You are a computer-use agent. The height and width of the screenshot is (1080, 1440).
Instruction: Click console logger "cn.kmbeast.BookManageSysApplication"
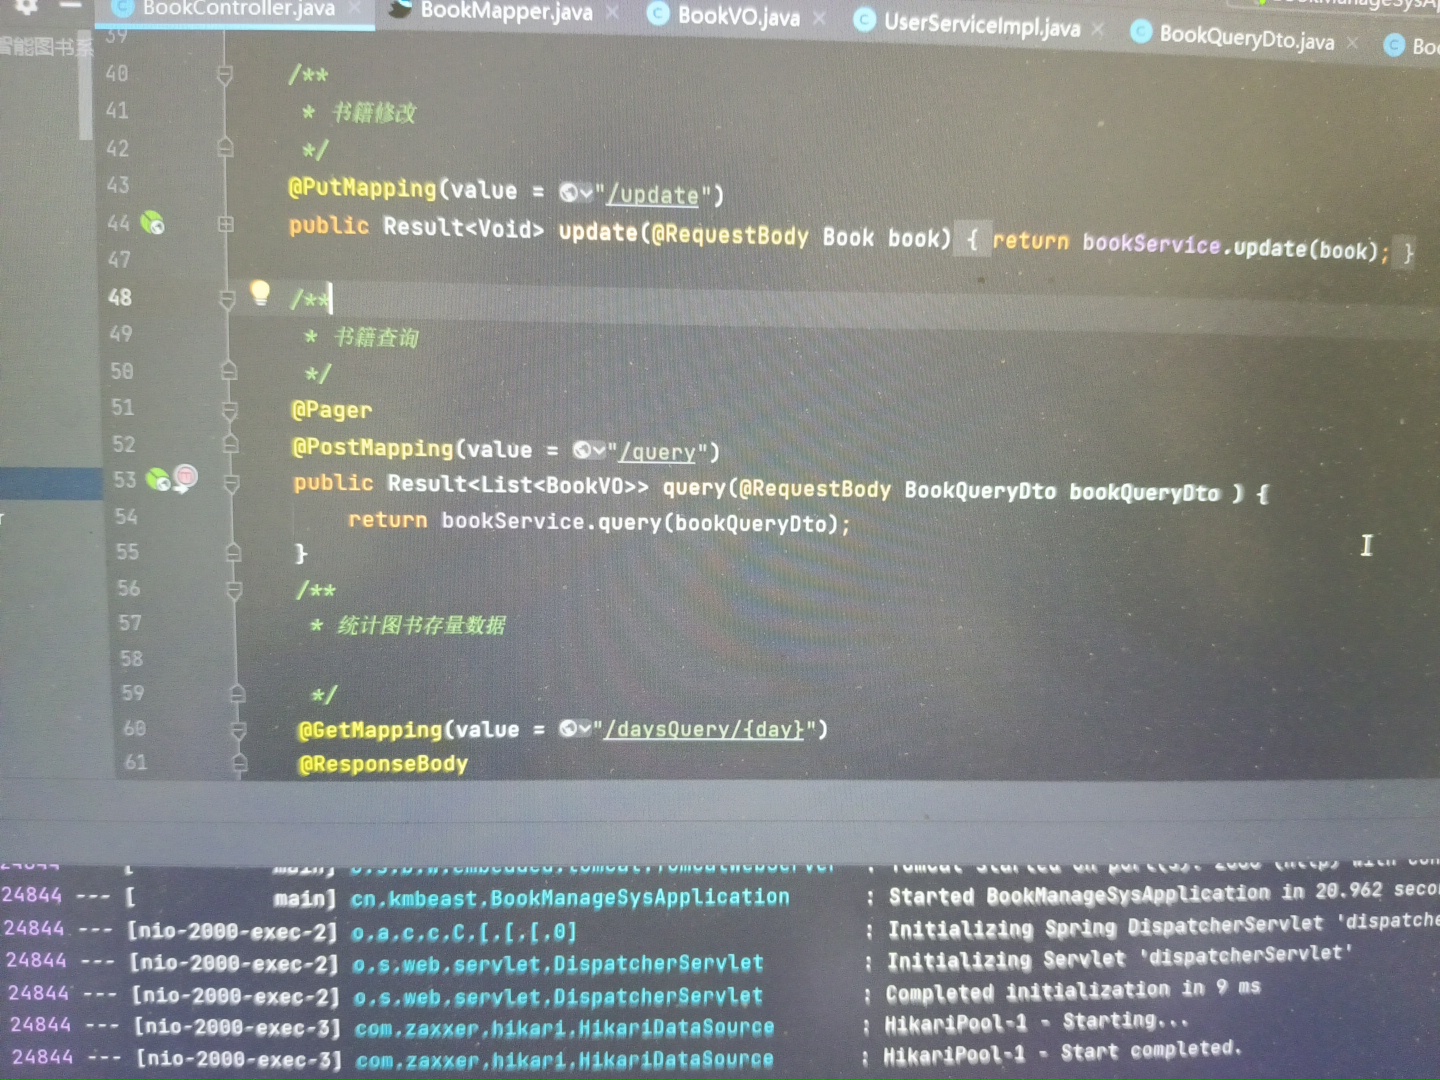pyautogui.click(x=570, y=898)
